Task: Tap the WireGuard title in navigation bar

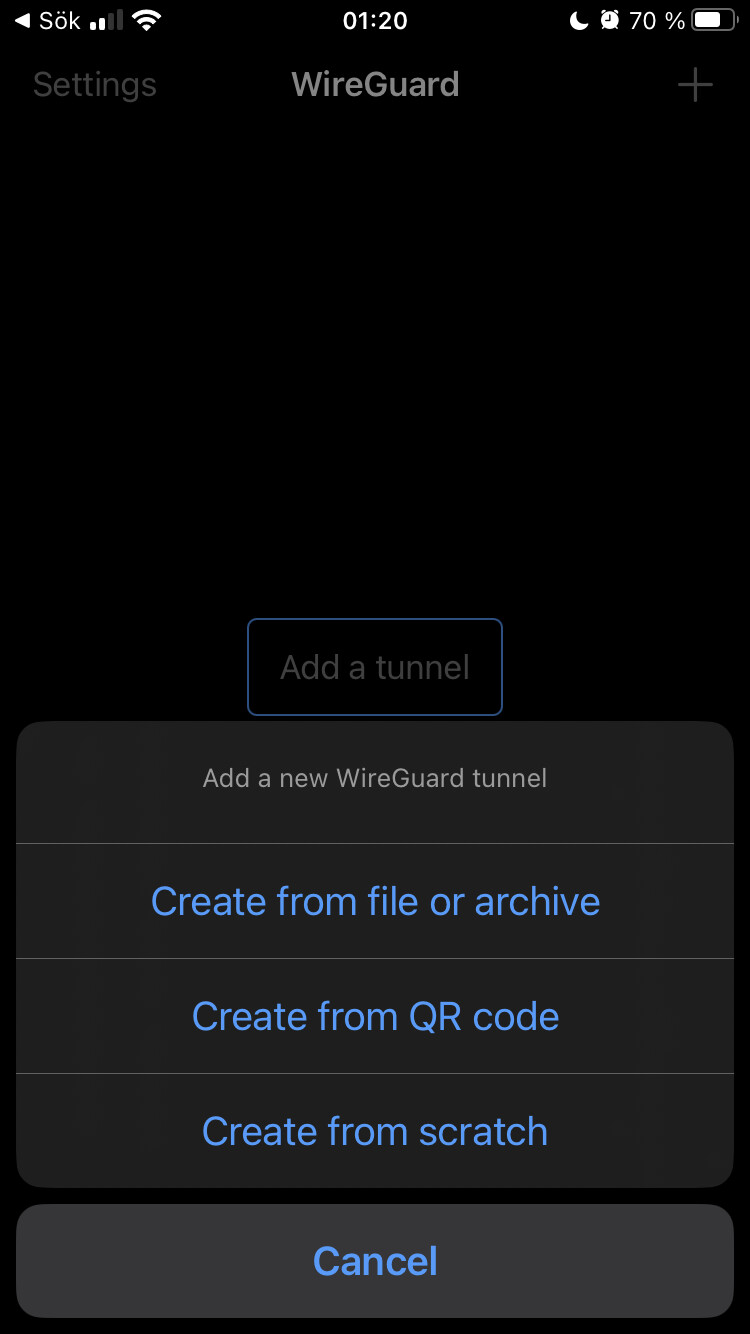Action: (x=375, y=84)
